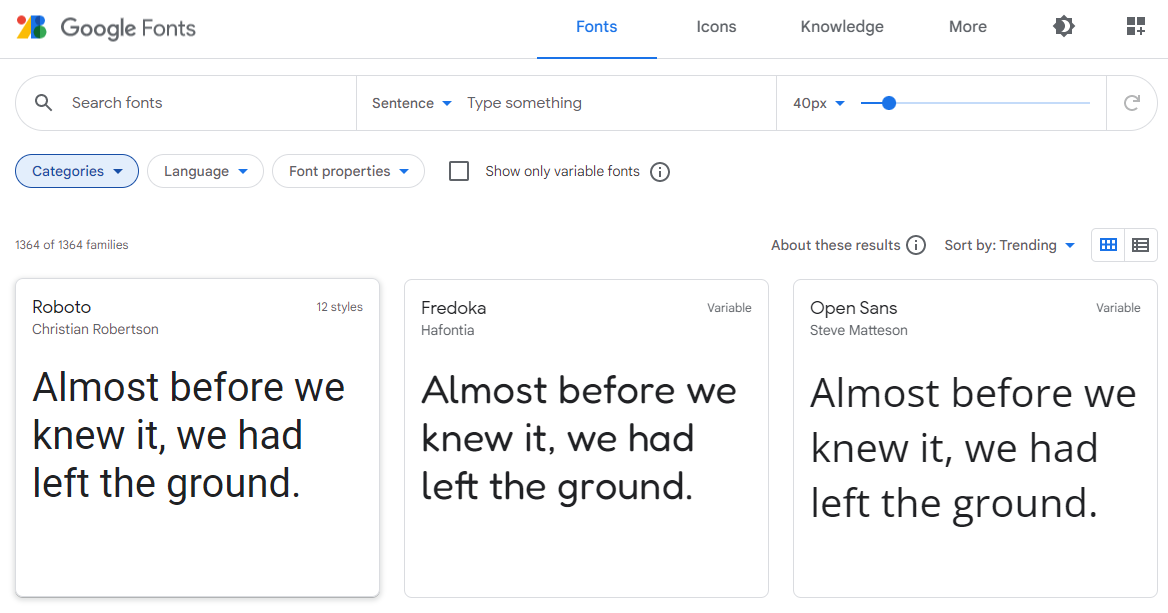Open the Knowledge tab
The image size is (1168, 613).
[842, 27]
